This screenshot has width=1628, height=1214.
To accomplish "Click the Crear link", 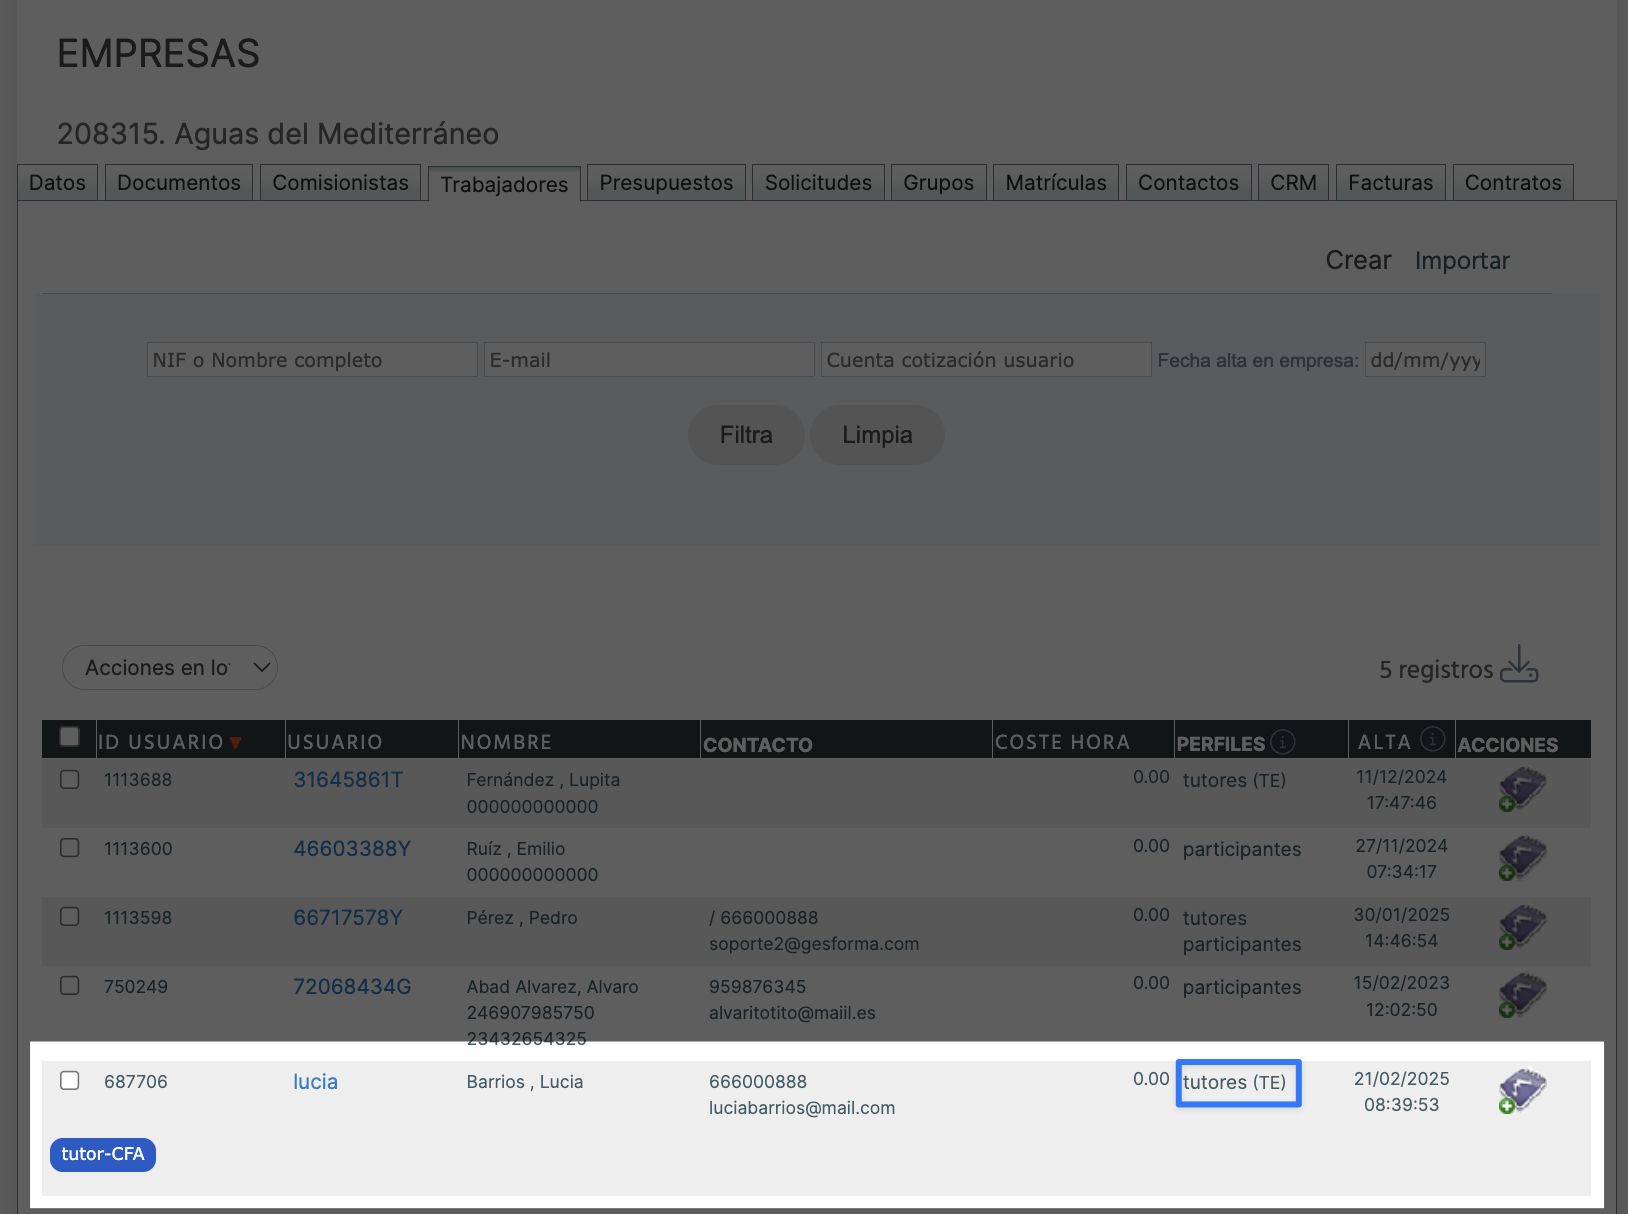I will tap(1358, 260).
